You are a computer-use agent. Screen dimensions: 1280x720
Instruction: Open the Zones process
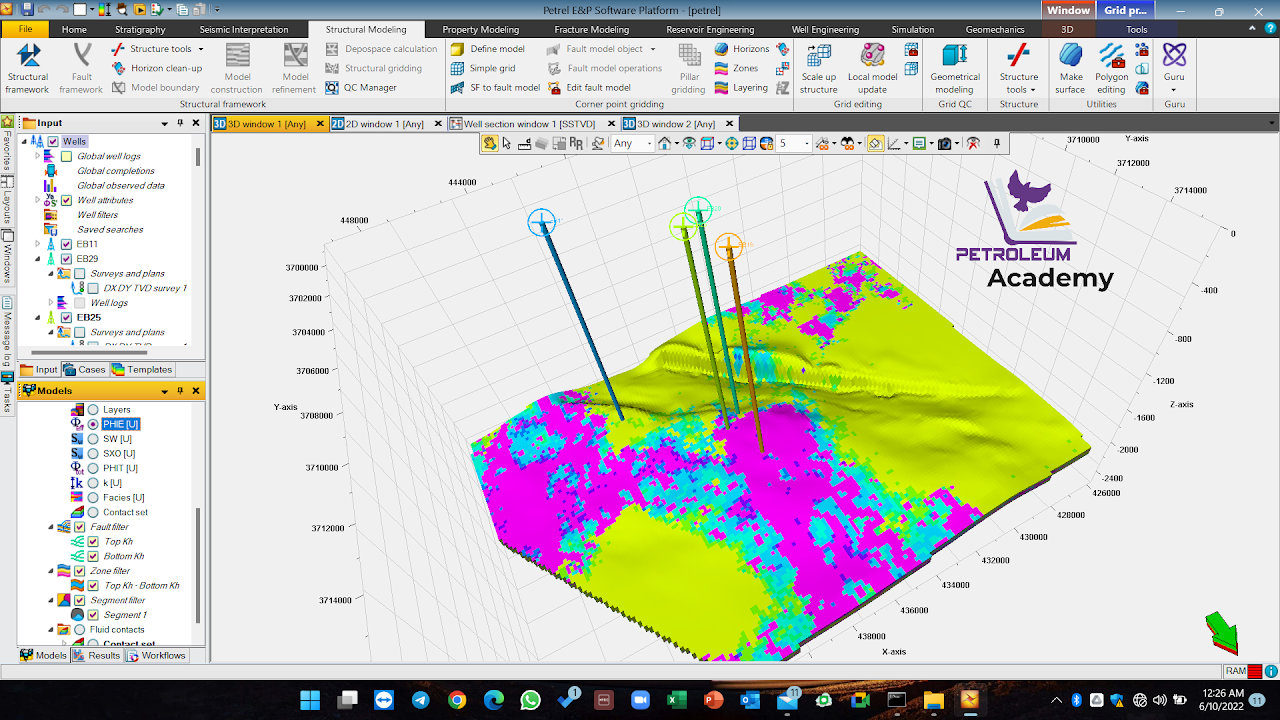[736, 69]
